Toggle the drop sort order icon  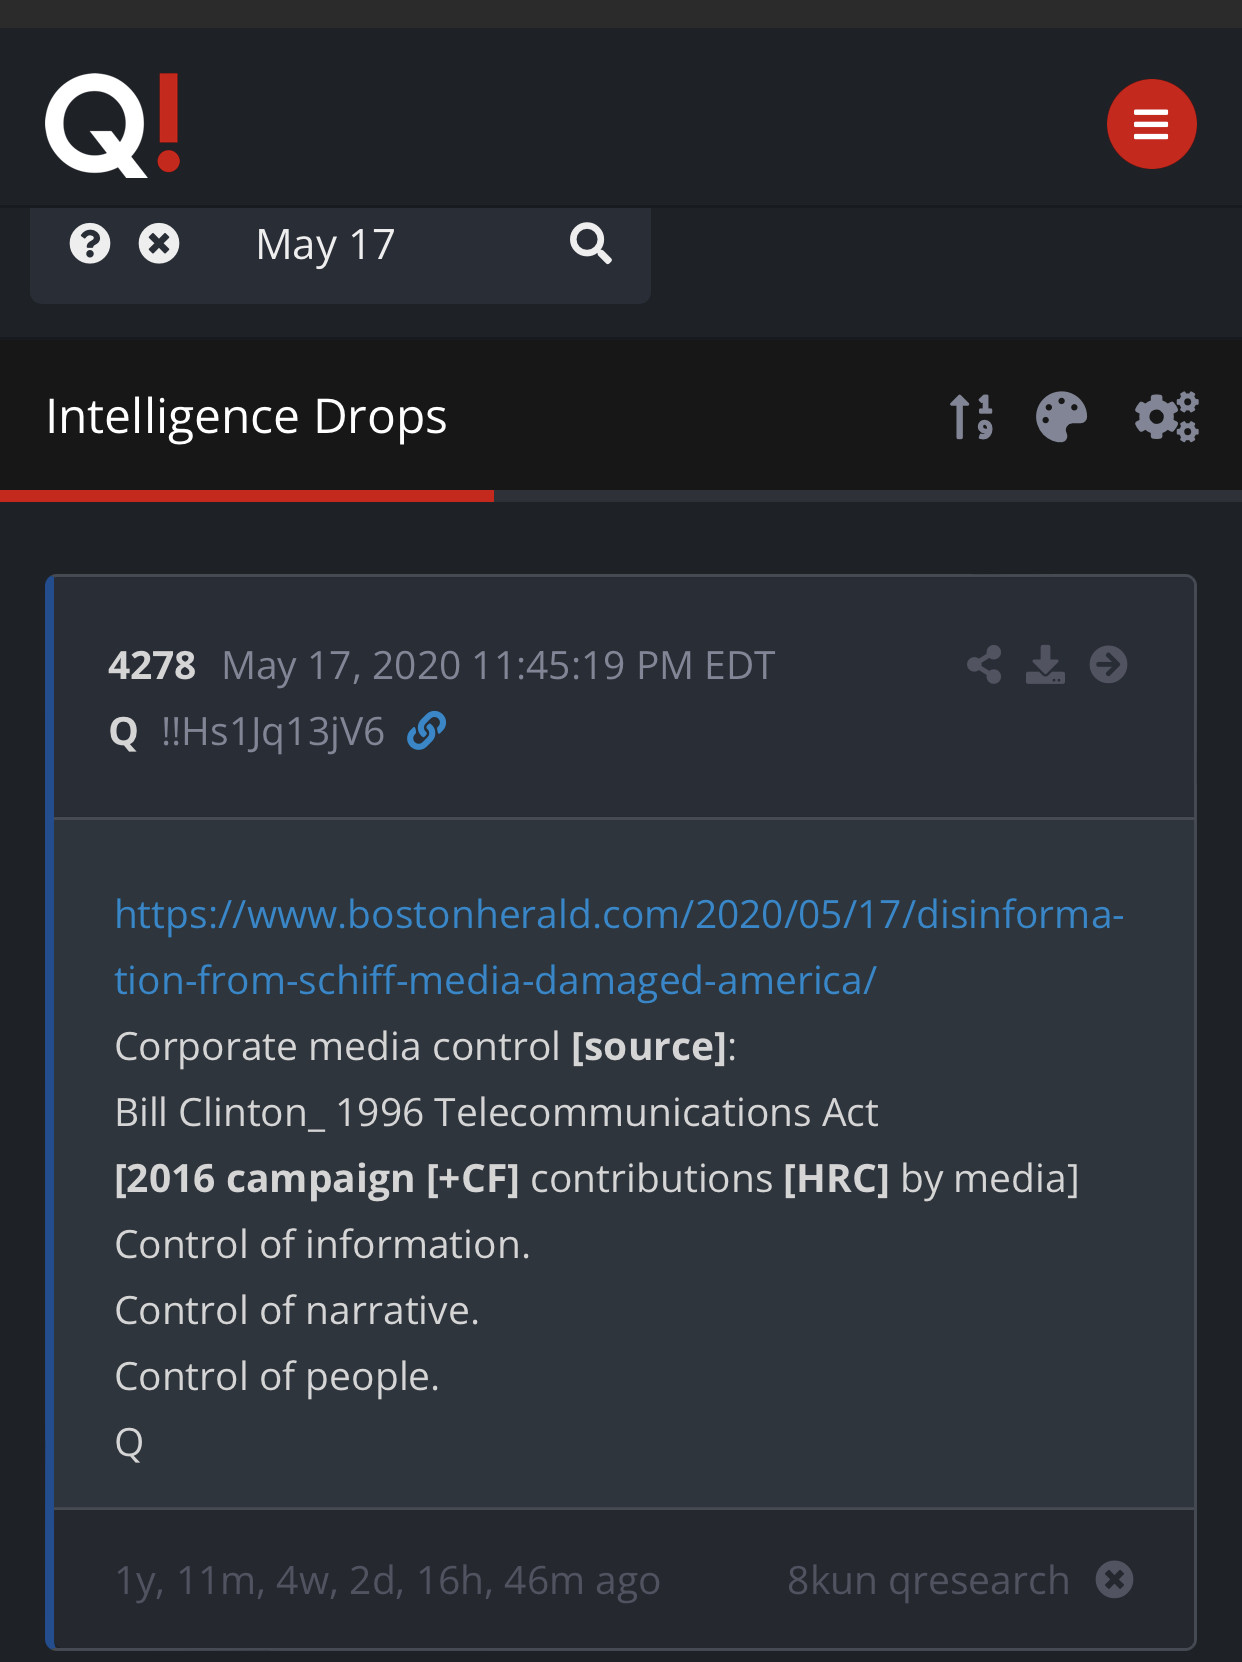click(x=971, y=417)
